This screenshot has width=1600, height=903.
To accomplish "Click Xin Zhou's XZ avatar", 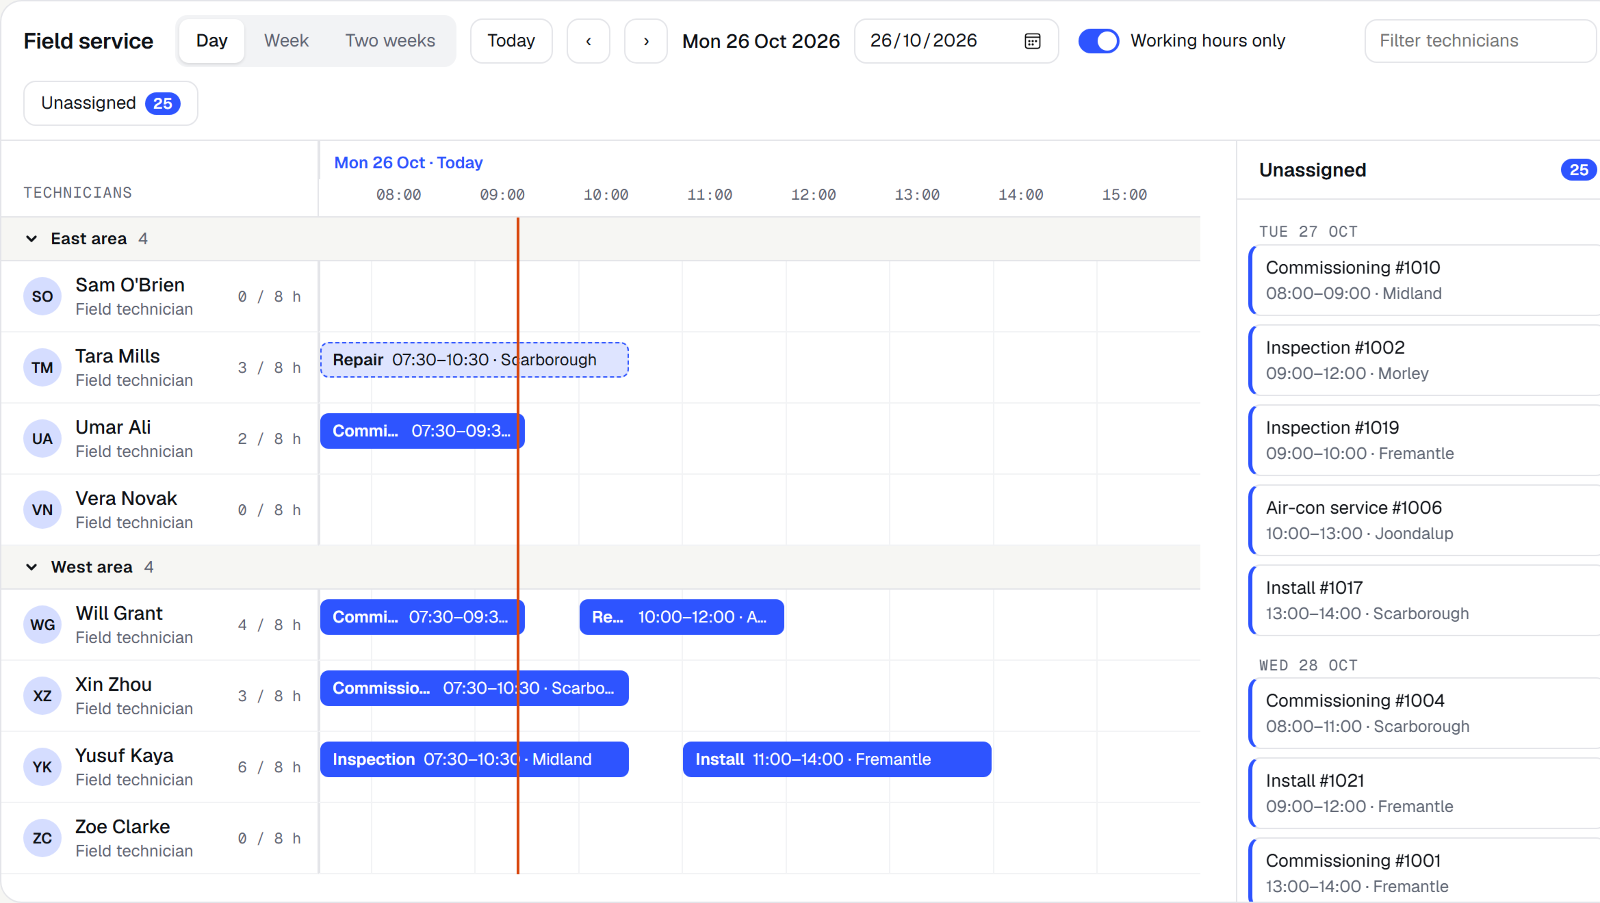I will point(42,696).
